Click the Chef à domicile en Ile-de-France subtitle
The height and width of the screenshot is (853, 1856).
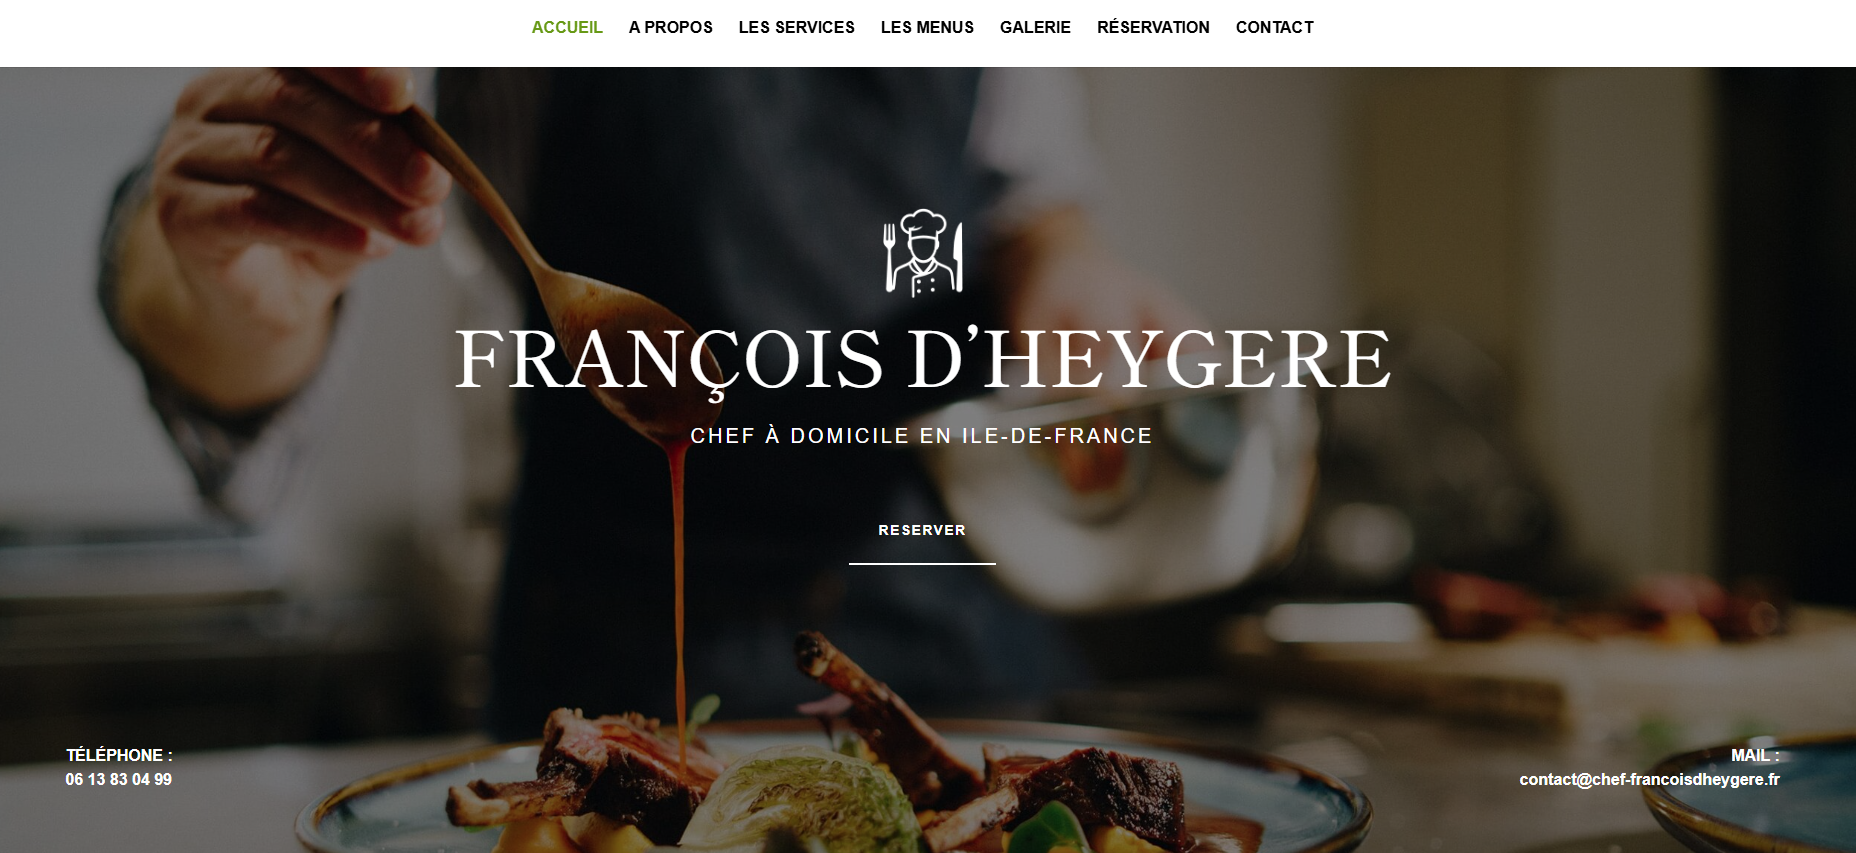click(x=921, y=436)
